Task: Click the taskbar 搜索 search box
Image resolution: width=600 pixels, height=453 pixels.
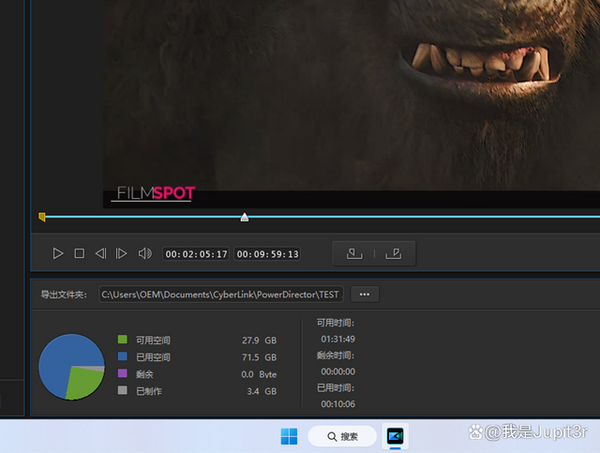Action: (x=342, y=436)
